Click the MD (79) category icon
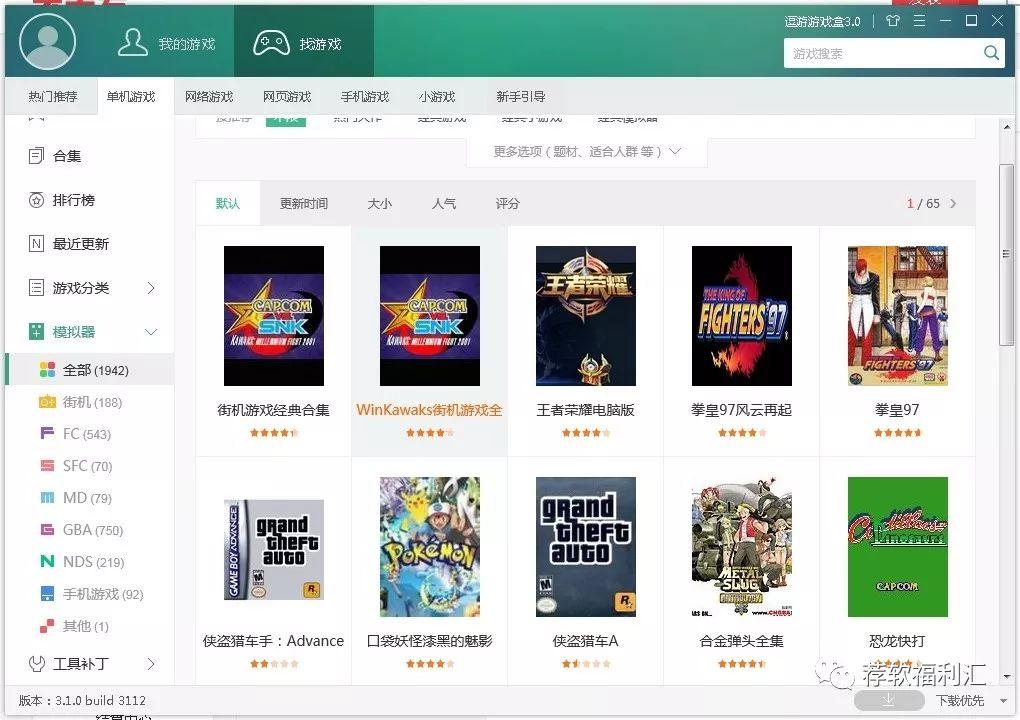The image size is (1020, 720). tap(47, 498)
